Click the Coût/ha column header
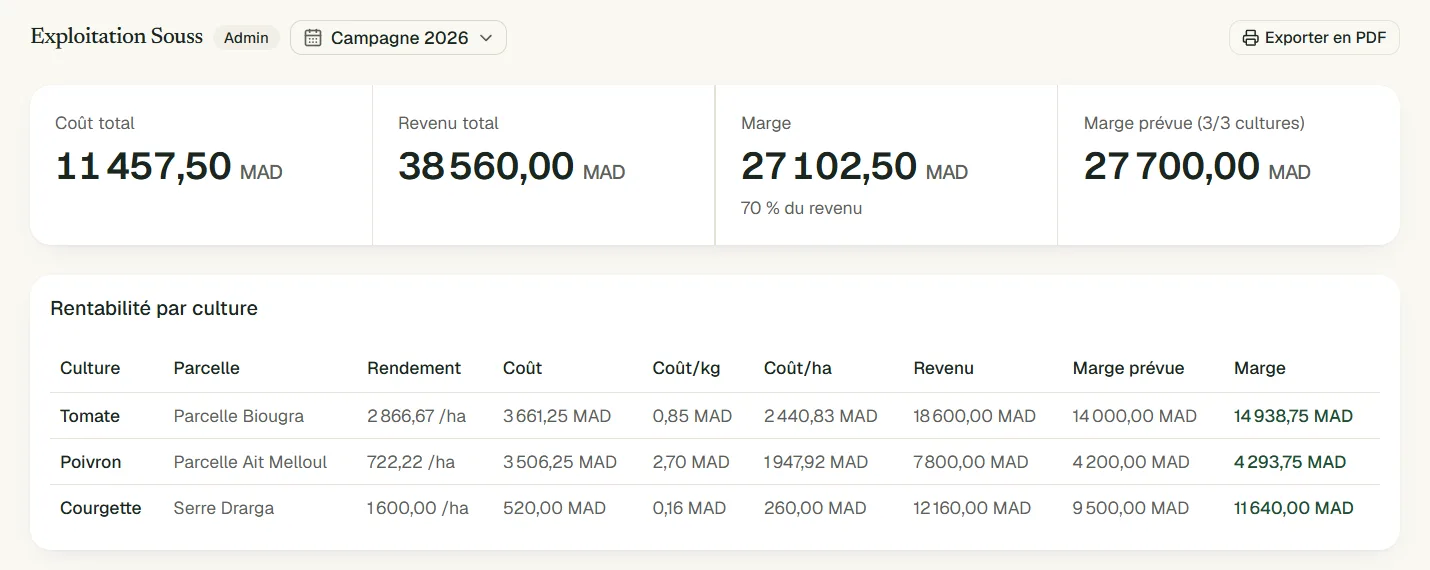The width and height of the screenshot is (1430, 570). pyautogui.click(x=798, y=368)
